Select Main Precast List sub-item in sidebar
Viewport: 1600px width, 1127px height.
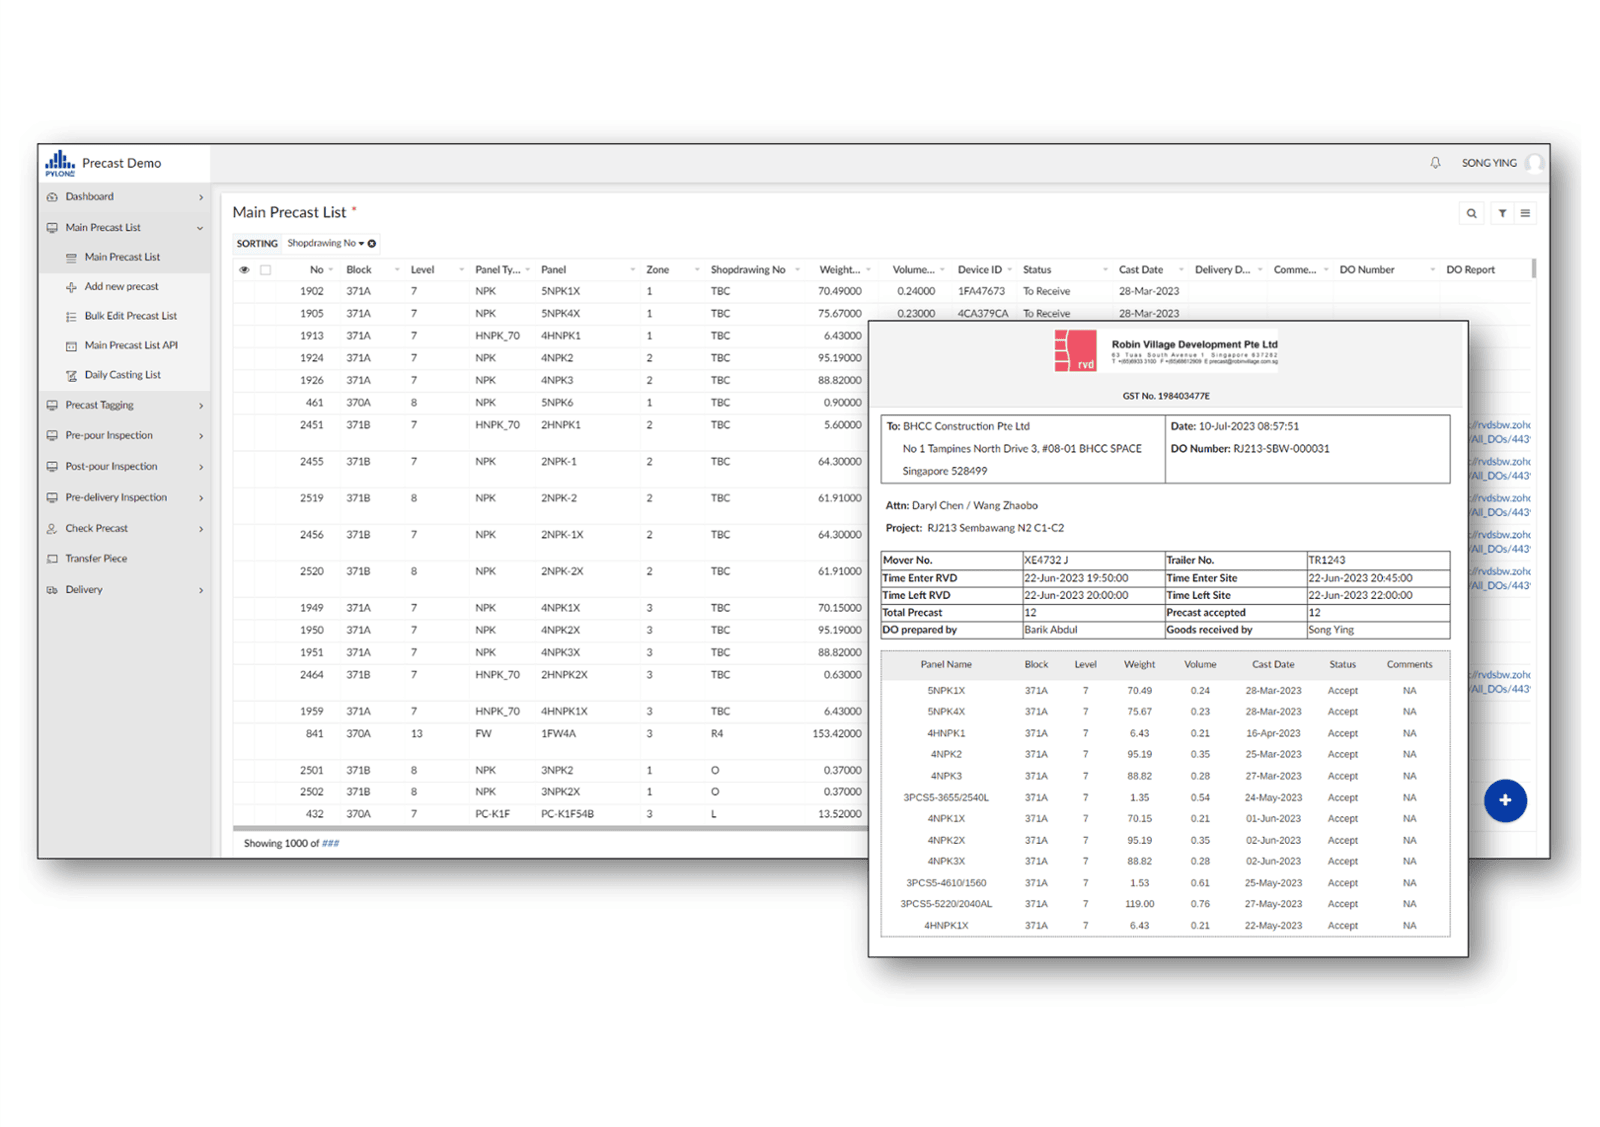click(x=122, y=257)
